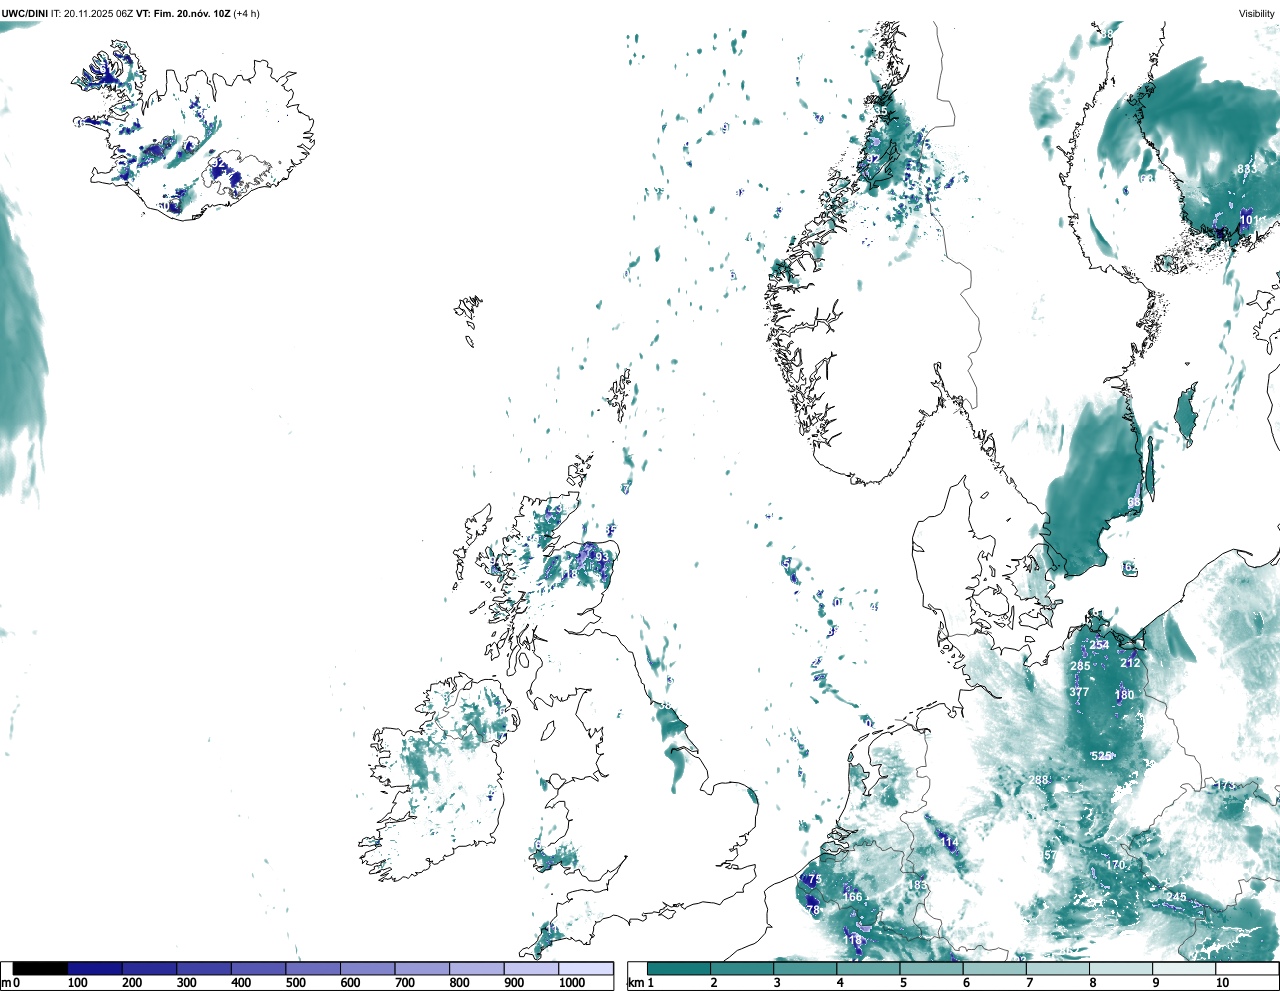Click the 7 tick label on km legend
1280x991 pixels.
coord(1028,983)
